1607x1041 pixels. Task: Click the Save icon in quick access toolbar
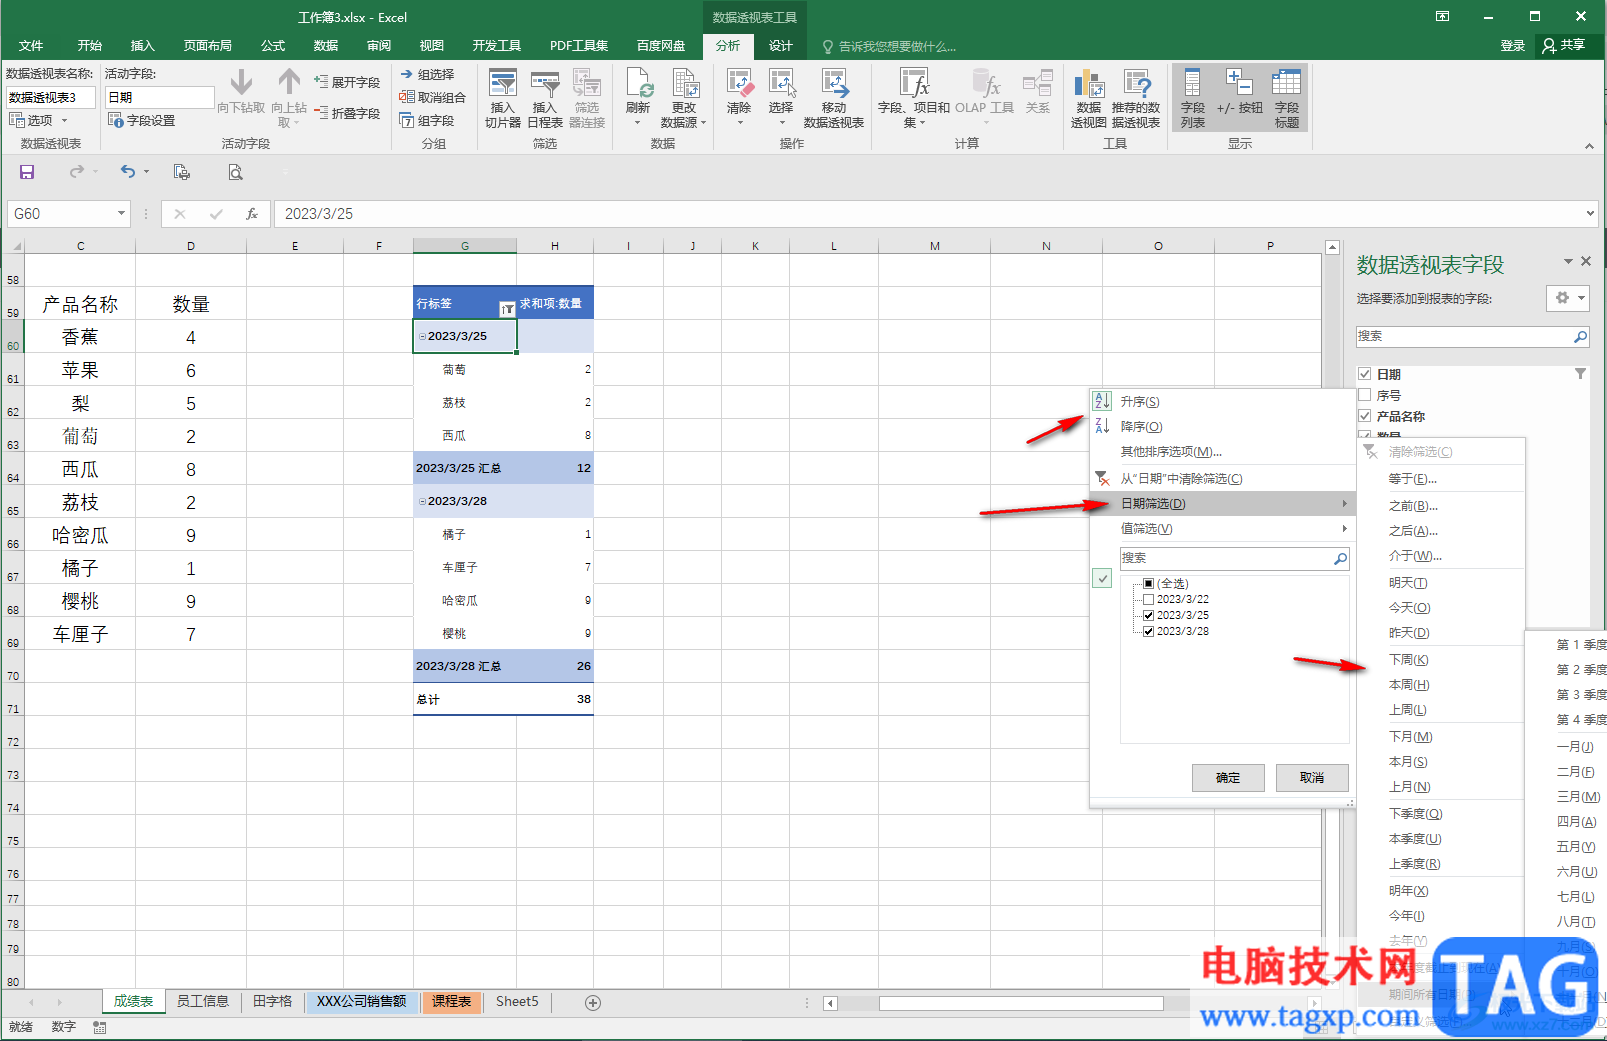(x=27, y=172)
